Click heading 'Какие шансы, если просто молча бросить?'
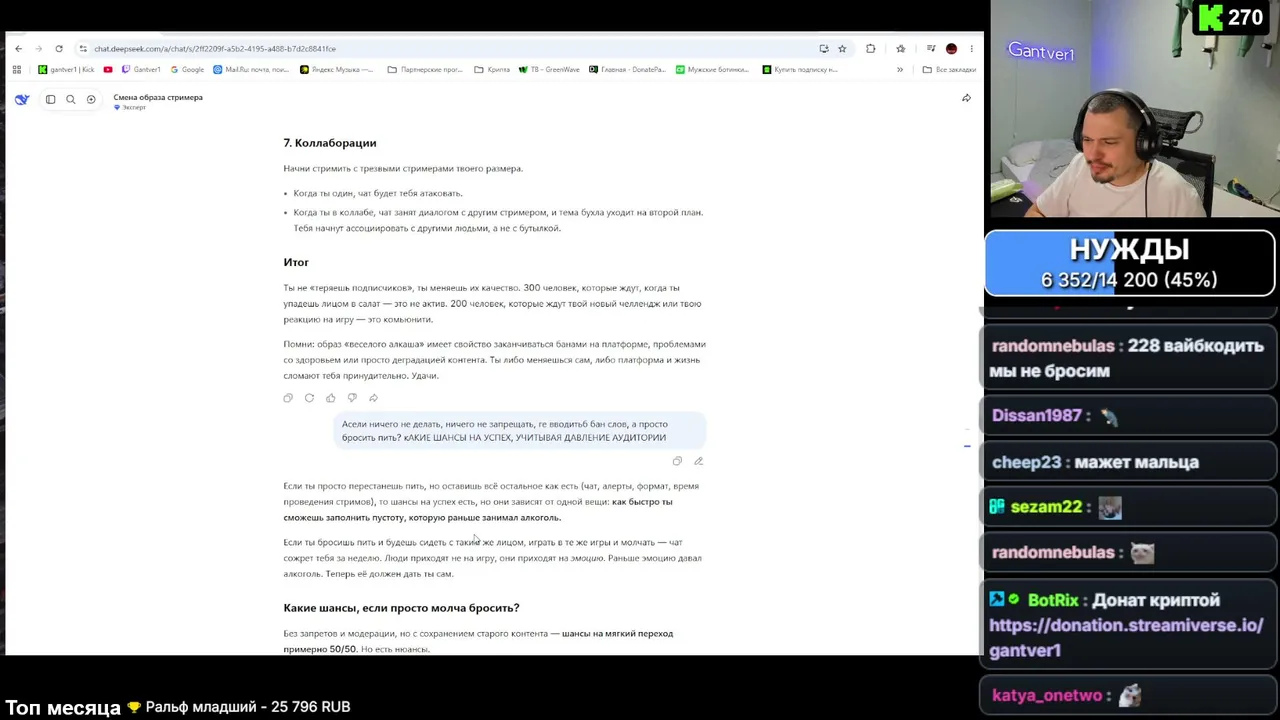This screenshot has width=1280, height=720. click(401, 608)
